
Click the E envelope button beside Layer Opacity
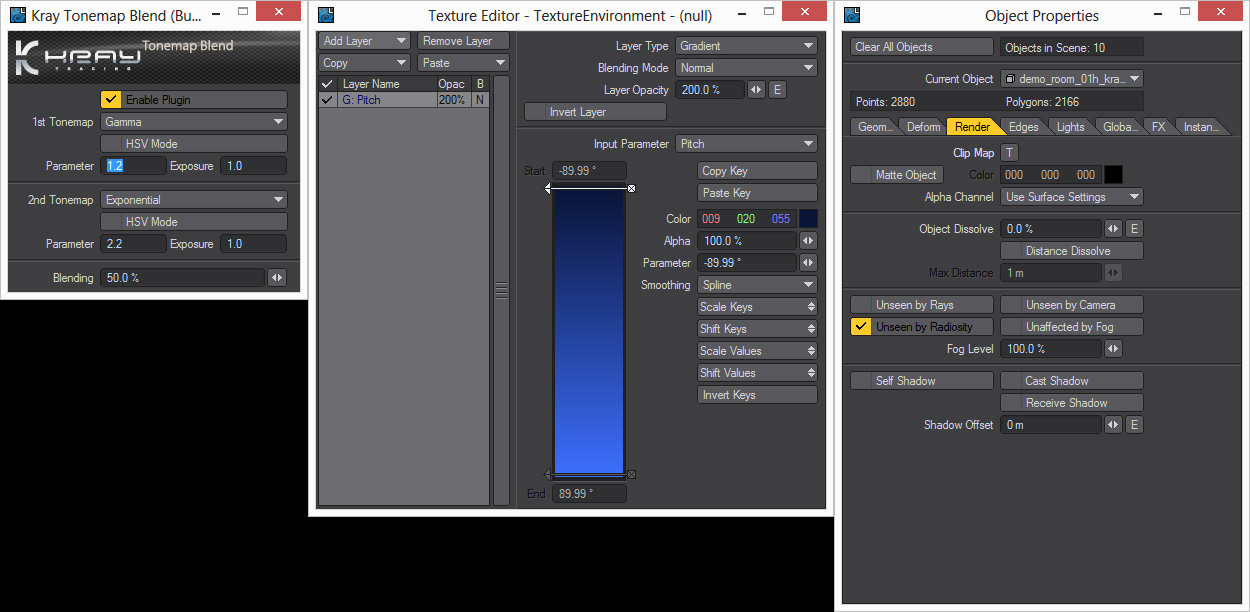coord(777,90)
